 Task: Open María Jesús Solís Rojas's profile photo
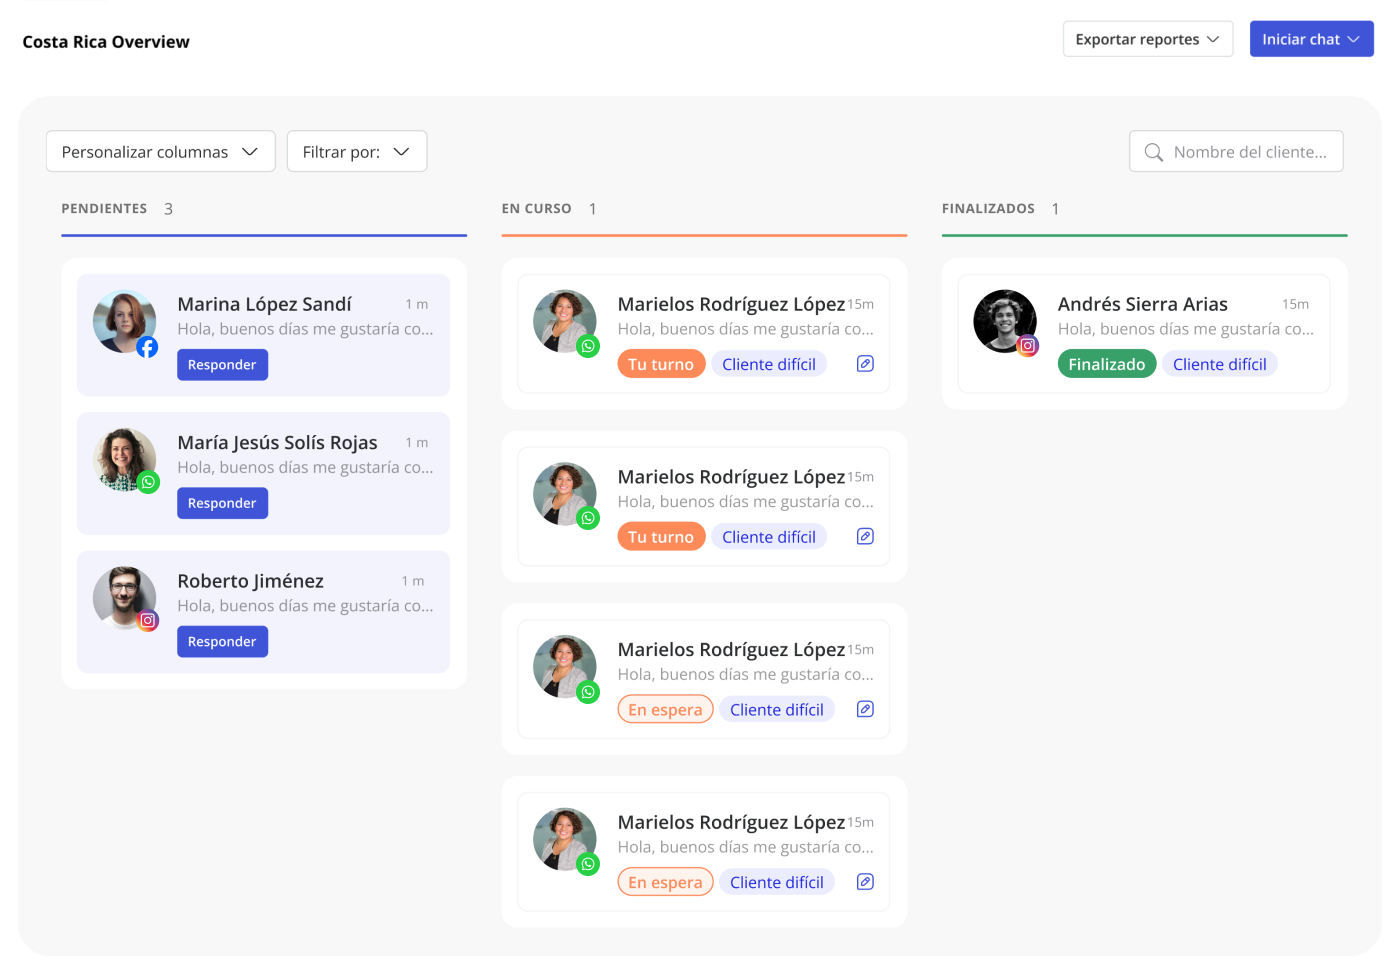coord(122,458)
